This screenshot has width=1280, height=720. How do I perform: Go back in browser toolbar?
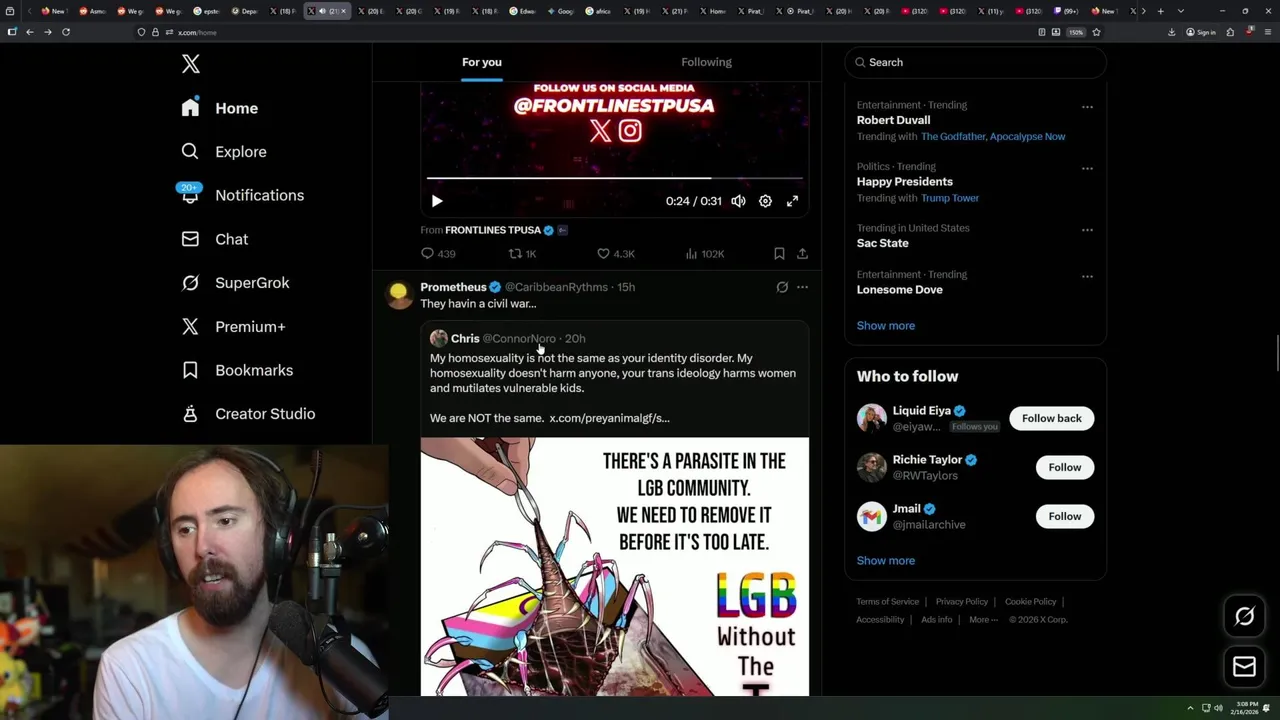tap(29, 32)
